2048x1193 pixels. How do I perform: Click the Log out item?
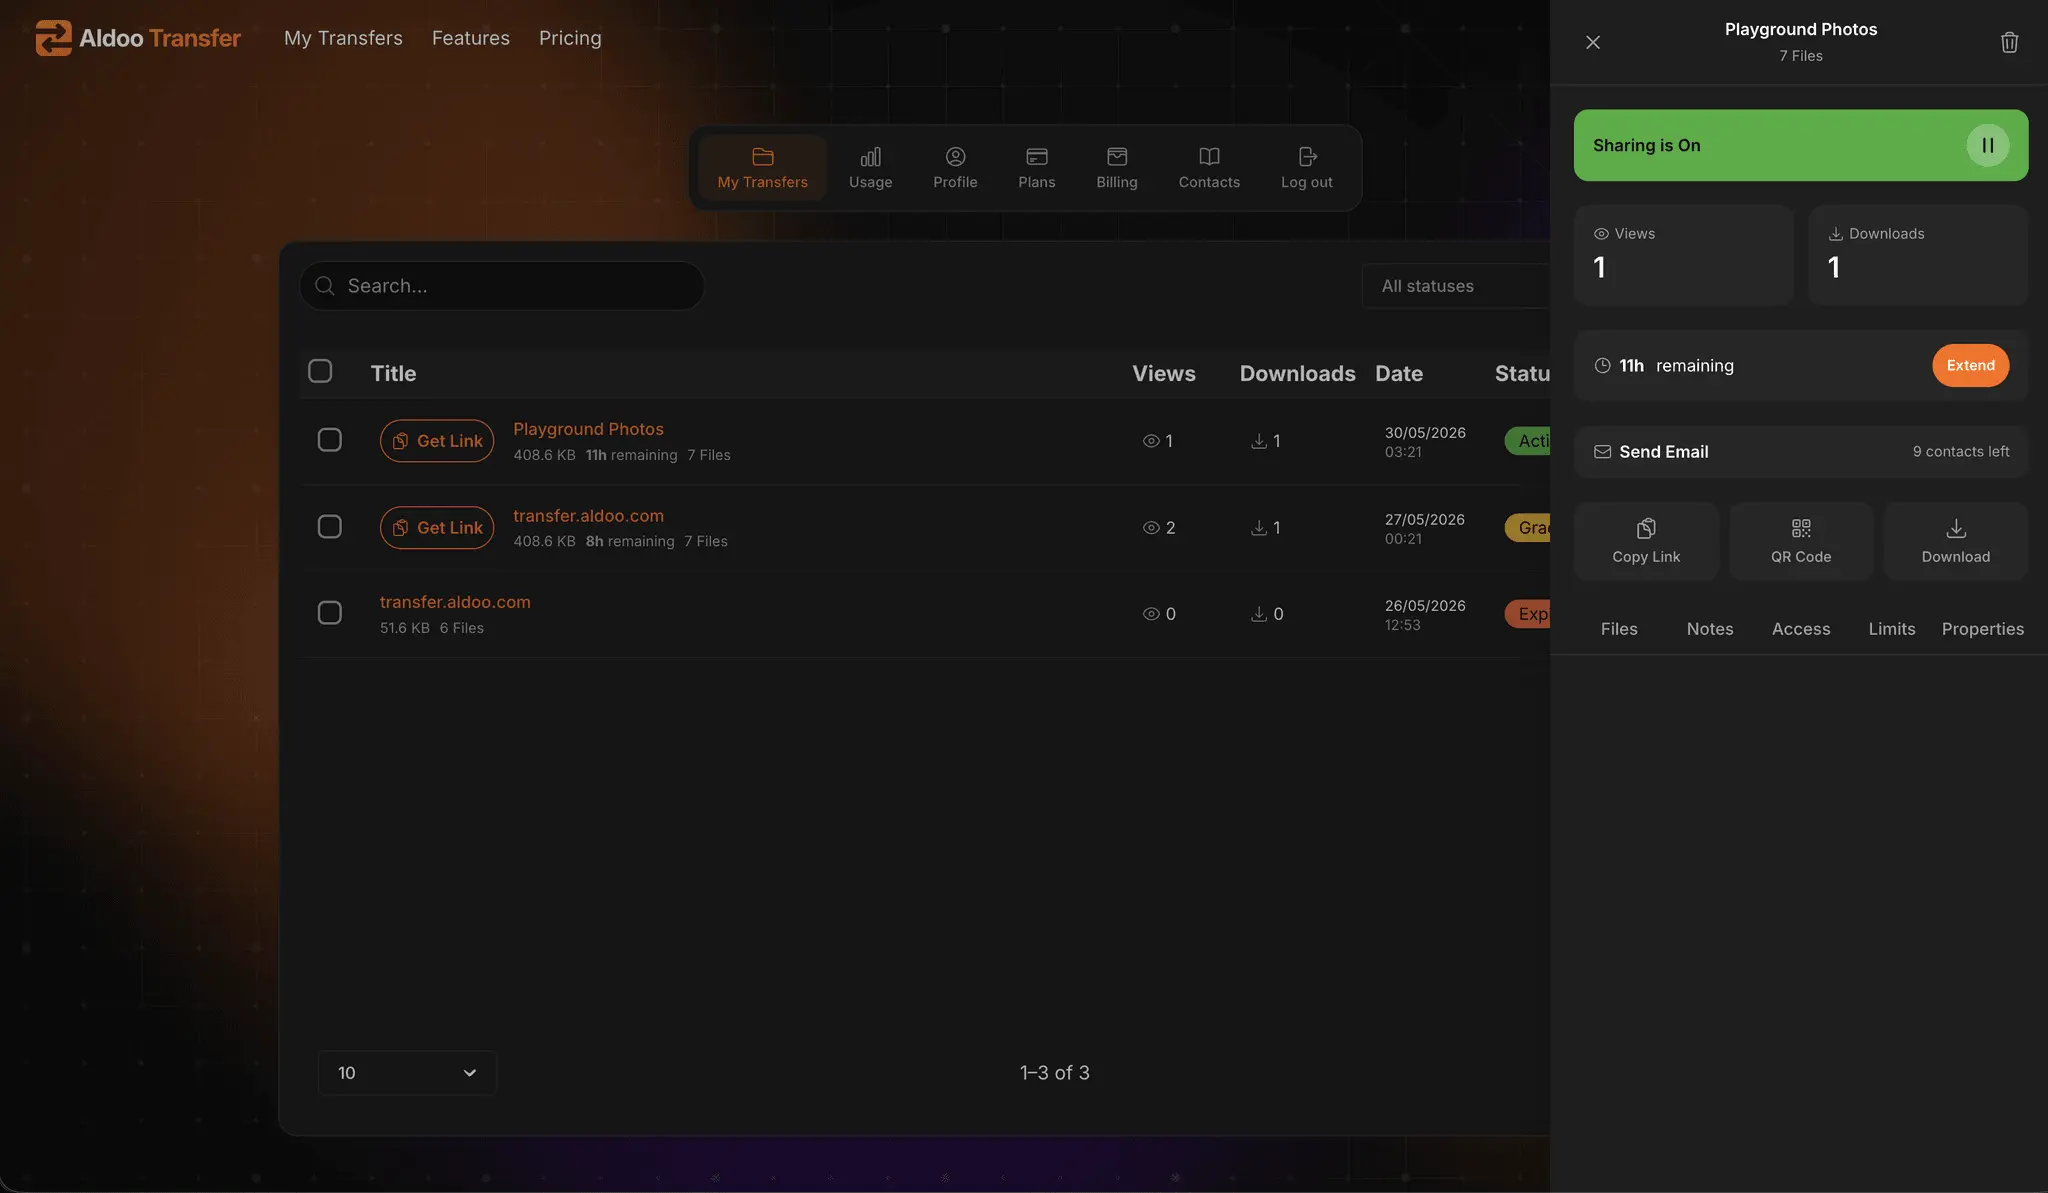[1306, 167]
